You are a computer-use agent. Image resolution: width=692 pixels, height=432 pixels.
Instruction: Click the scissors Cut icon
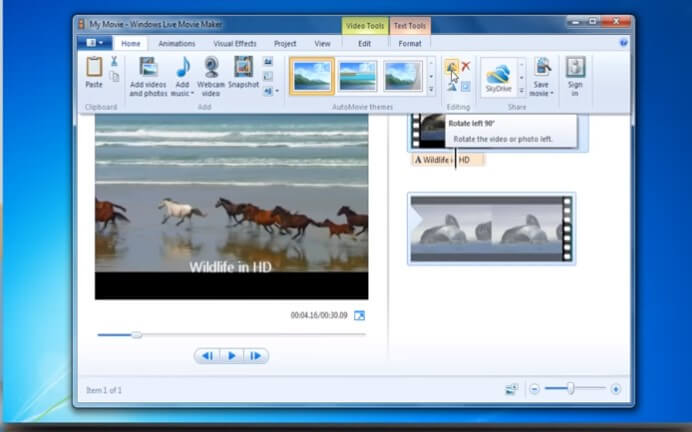pos(114,61)
